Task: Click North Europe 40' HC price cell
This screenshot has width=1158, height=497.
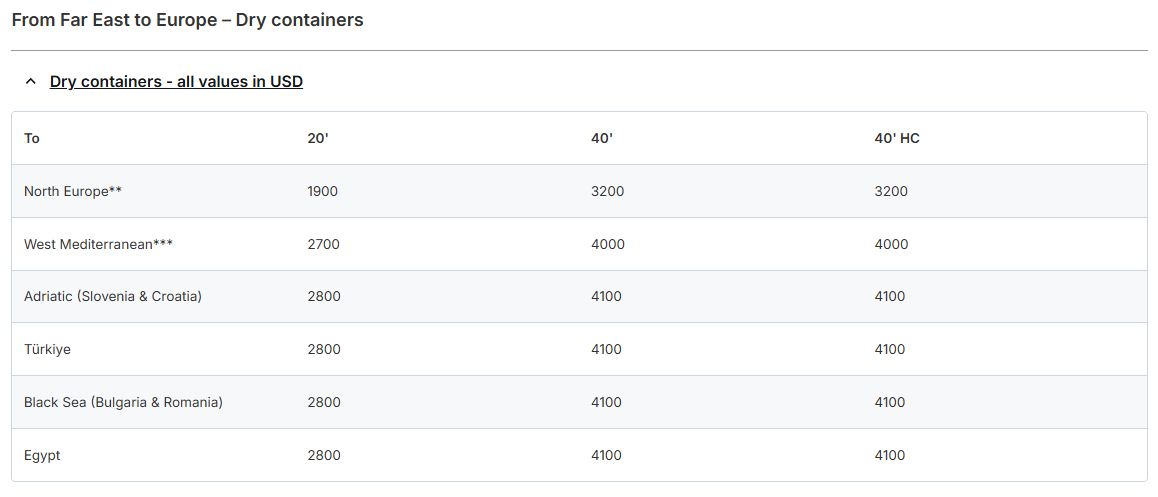Action: coord(891,191)
